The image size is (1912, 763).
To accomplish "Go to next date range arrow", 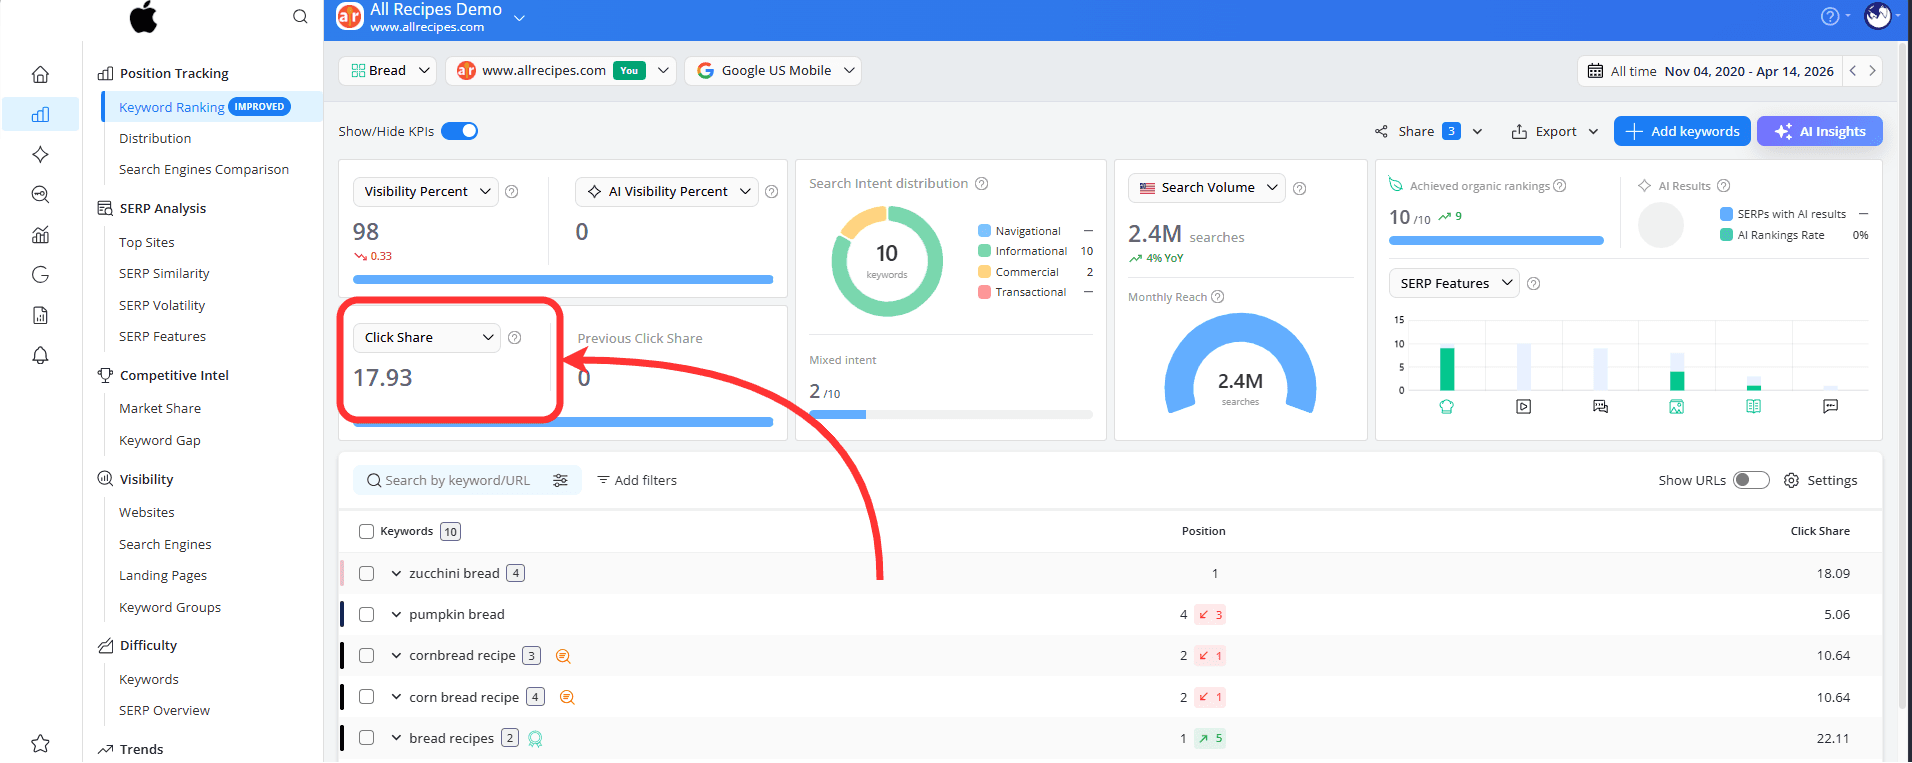I will tap(1872, 71).
